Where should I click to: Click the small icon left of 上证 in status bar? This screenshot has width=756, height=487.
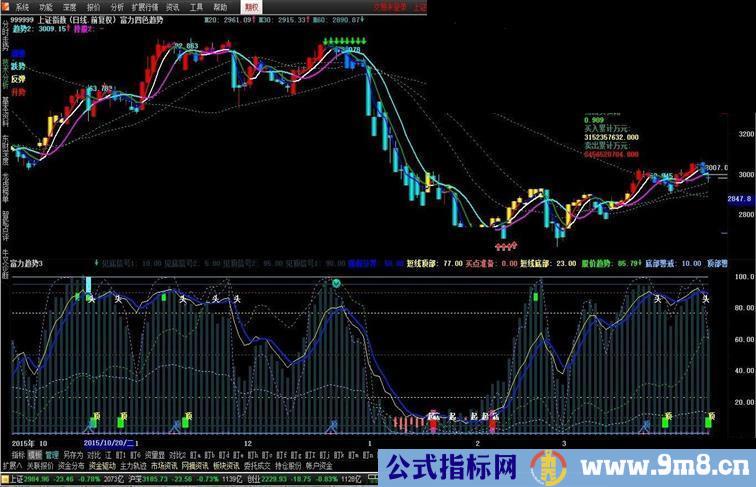[4, 478]
